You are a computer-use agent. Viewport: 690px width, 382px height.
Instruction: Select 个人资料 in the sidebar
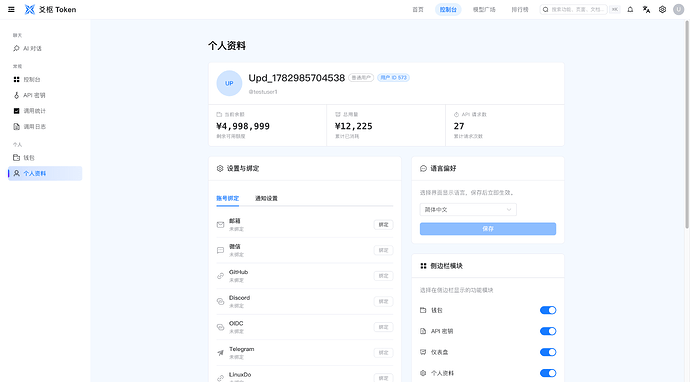point(45,173)
